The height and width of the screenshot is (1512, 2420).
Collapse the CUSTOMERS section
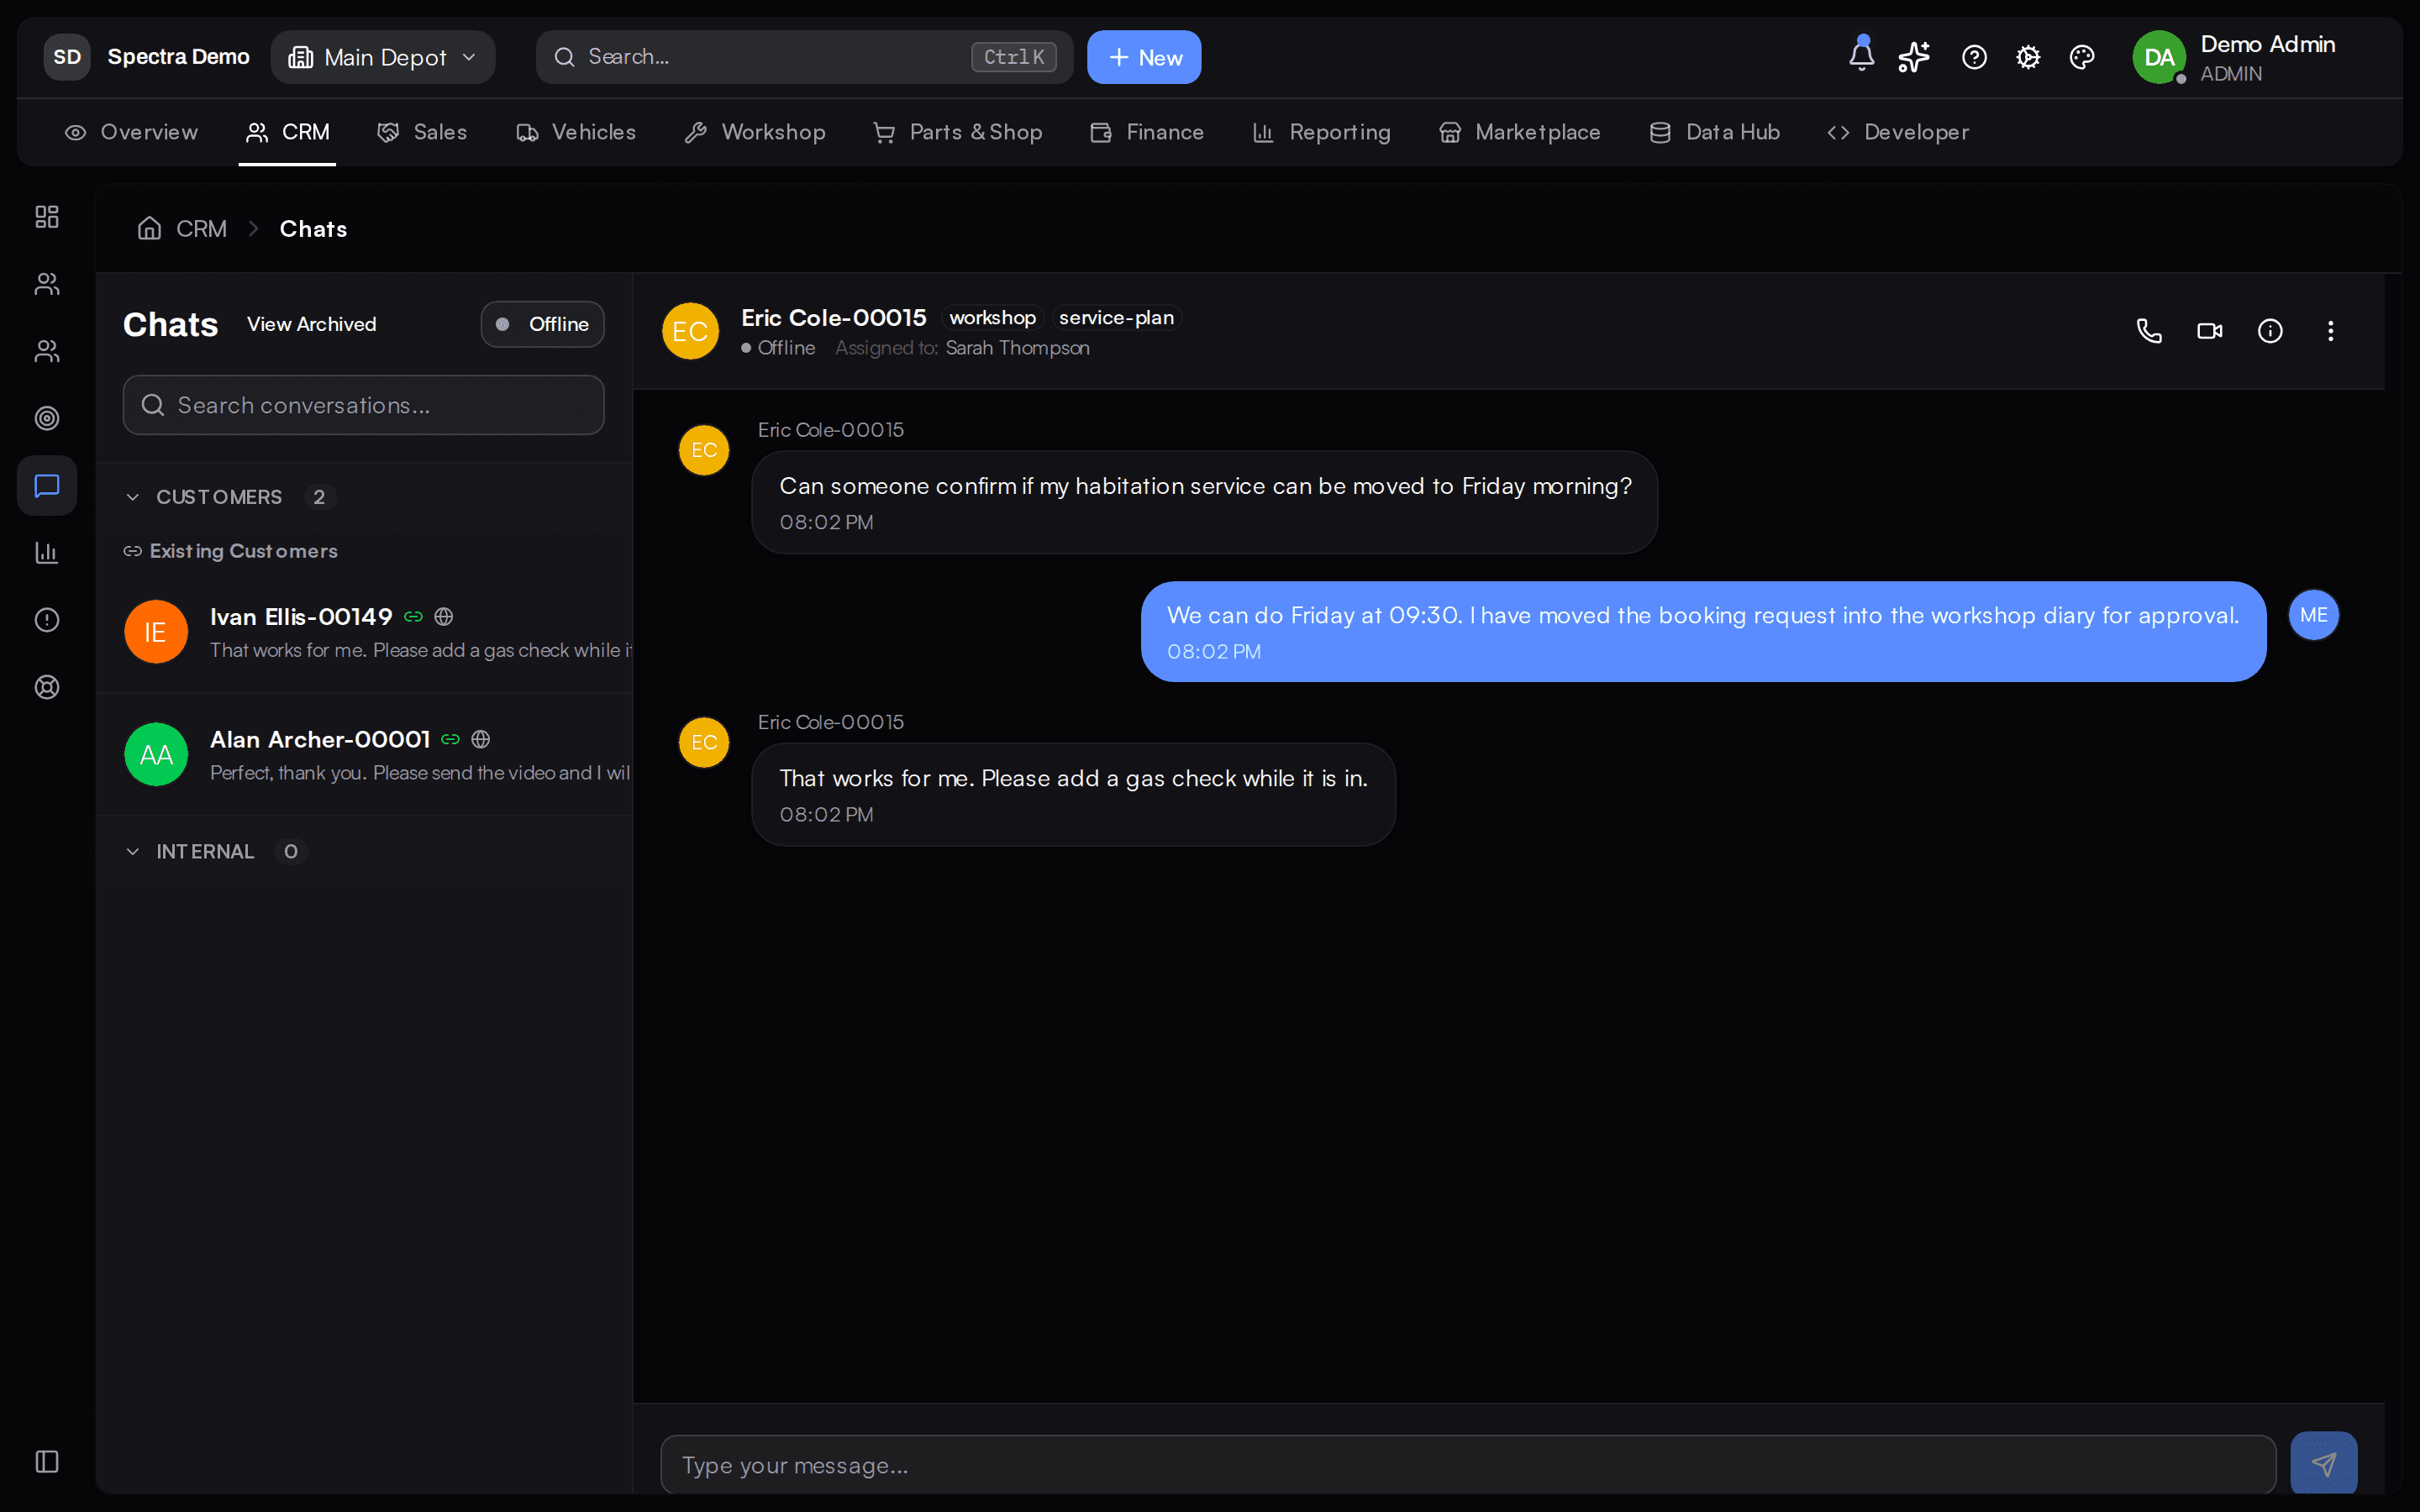pyautogui.click(x=133, y=497)
